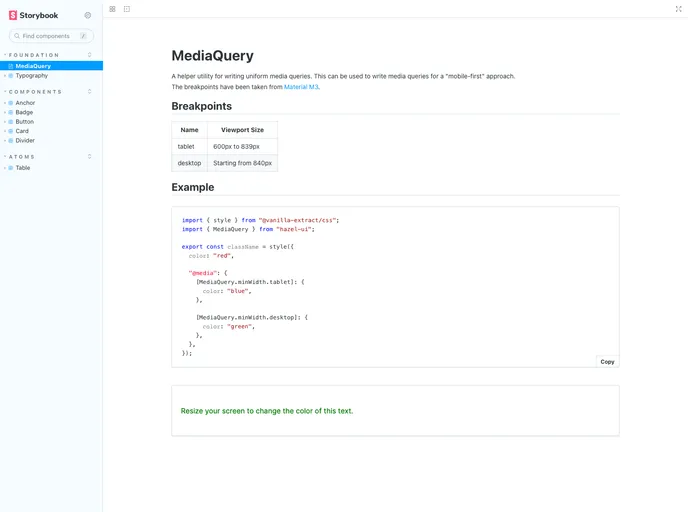Expand the Divider tree arrow
Screen dimensions: 688x512
tap(5, 140)
